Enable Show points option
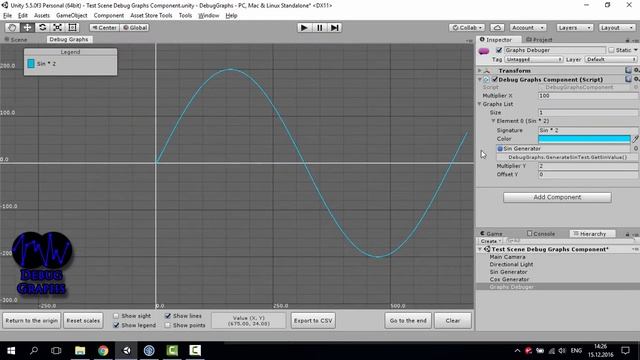 coord(168,325)
